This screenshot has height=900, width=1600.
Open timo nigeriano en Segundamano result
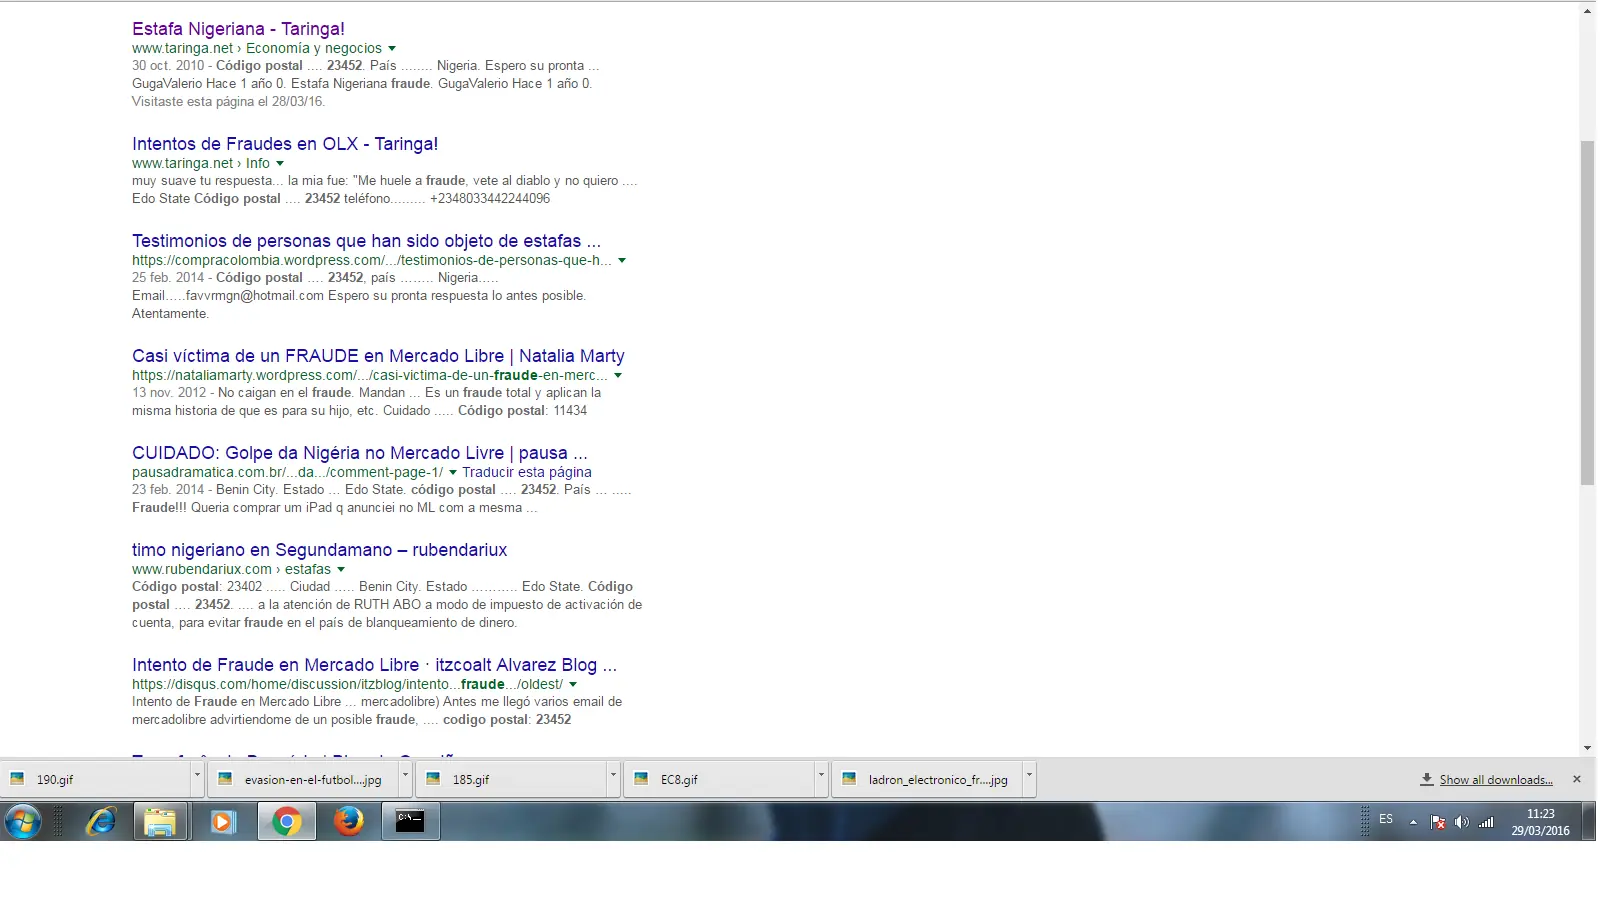319,550
